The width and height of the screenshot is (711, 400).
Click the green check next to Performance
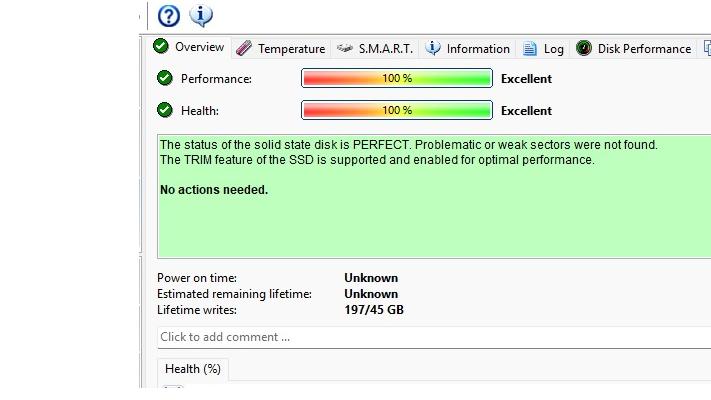(x=165, y=78)
